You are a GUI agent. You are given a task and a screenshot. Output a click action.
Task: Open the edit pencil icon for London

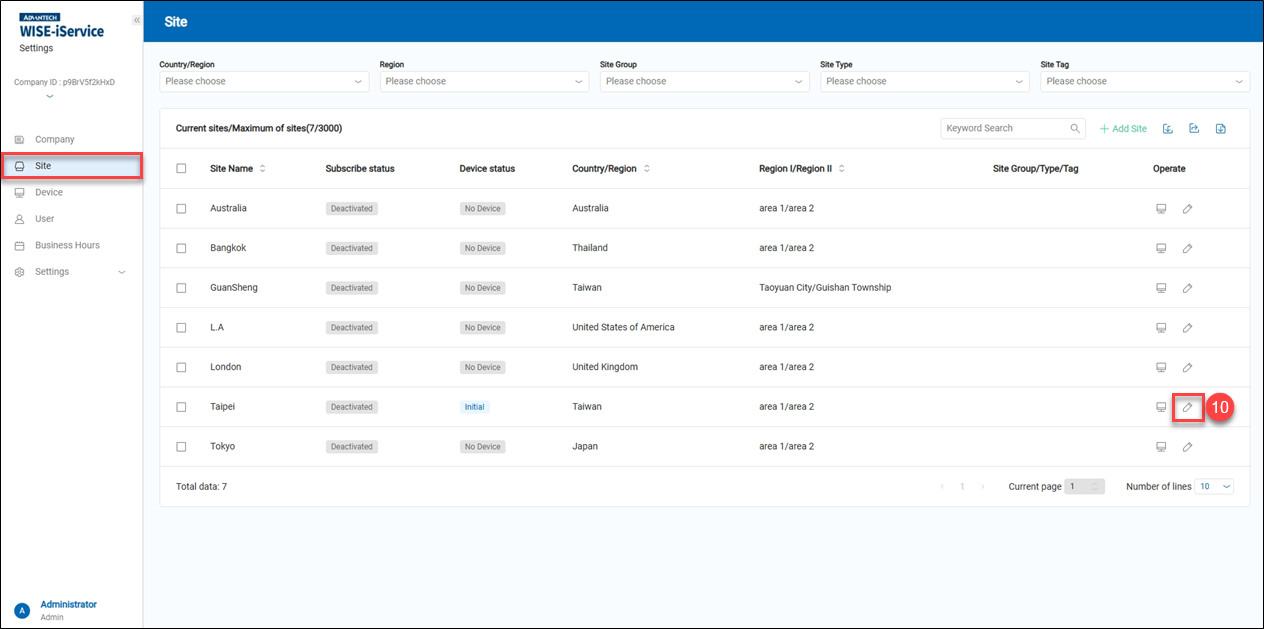(x=1187, y=367)
